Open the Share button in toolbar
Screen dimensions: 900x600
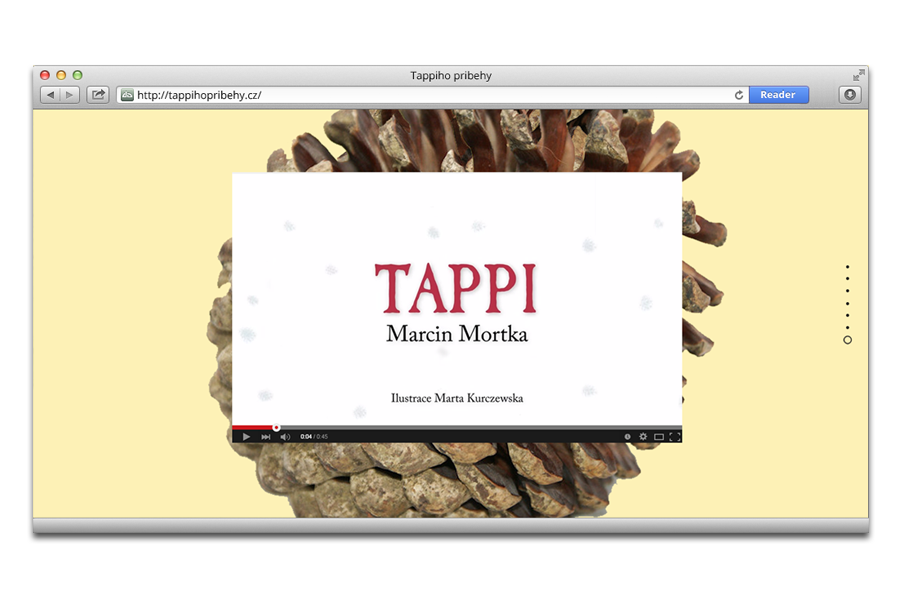click(98, 95)
